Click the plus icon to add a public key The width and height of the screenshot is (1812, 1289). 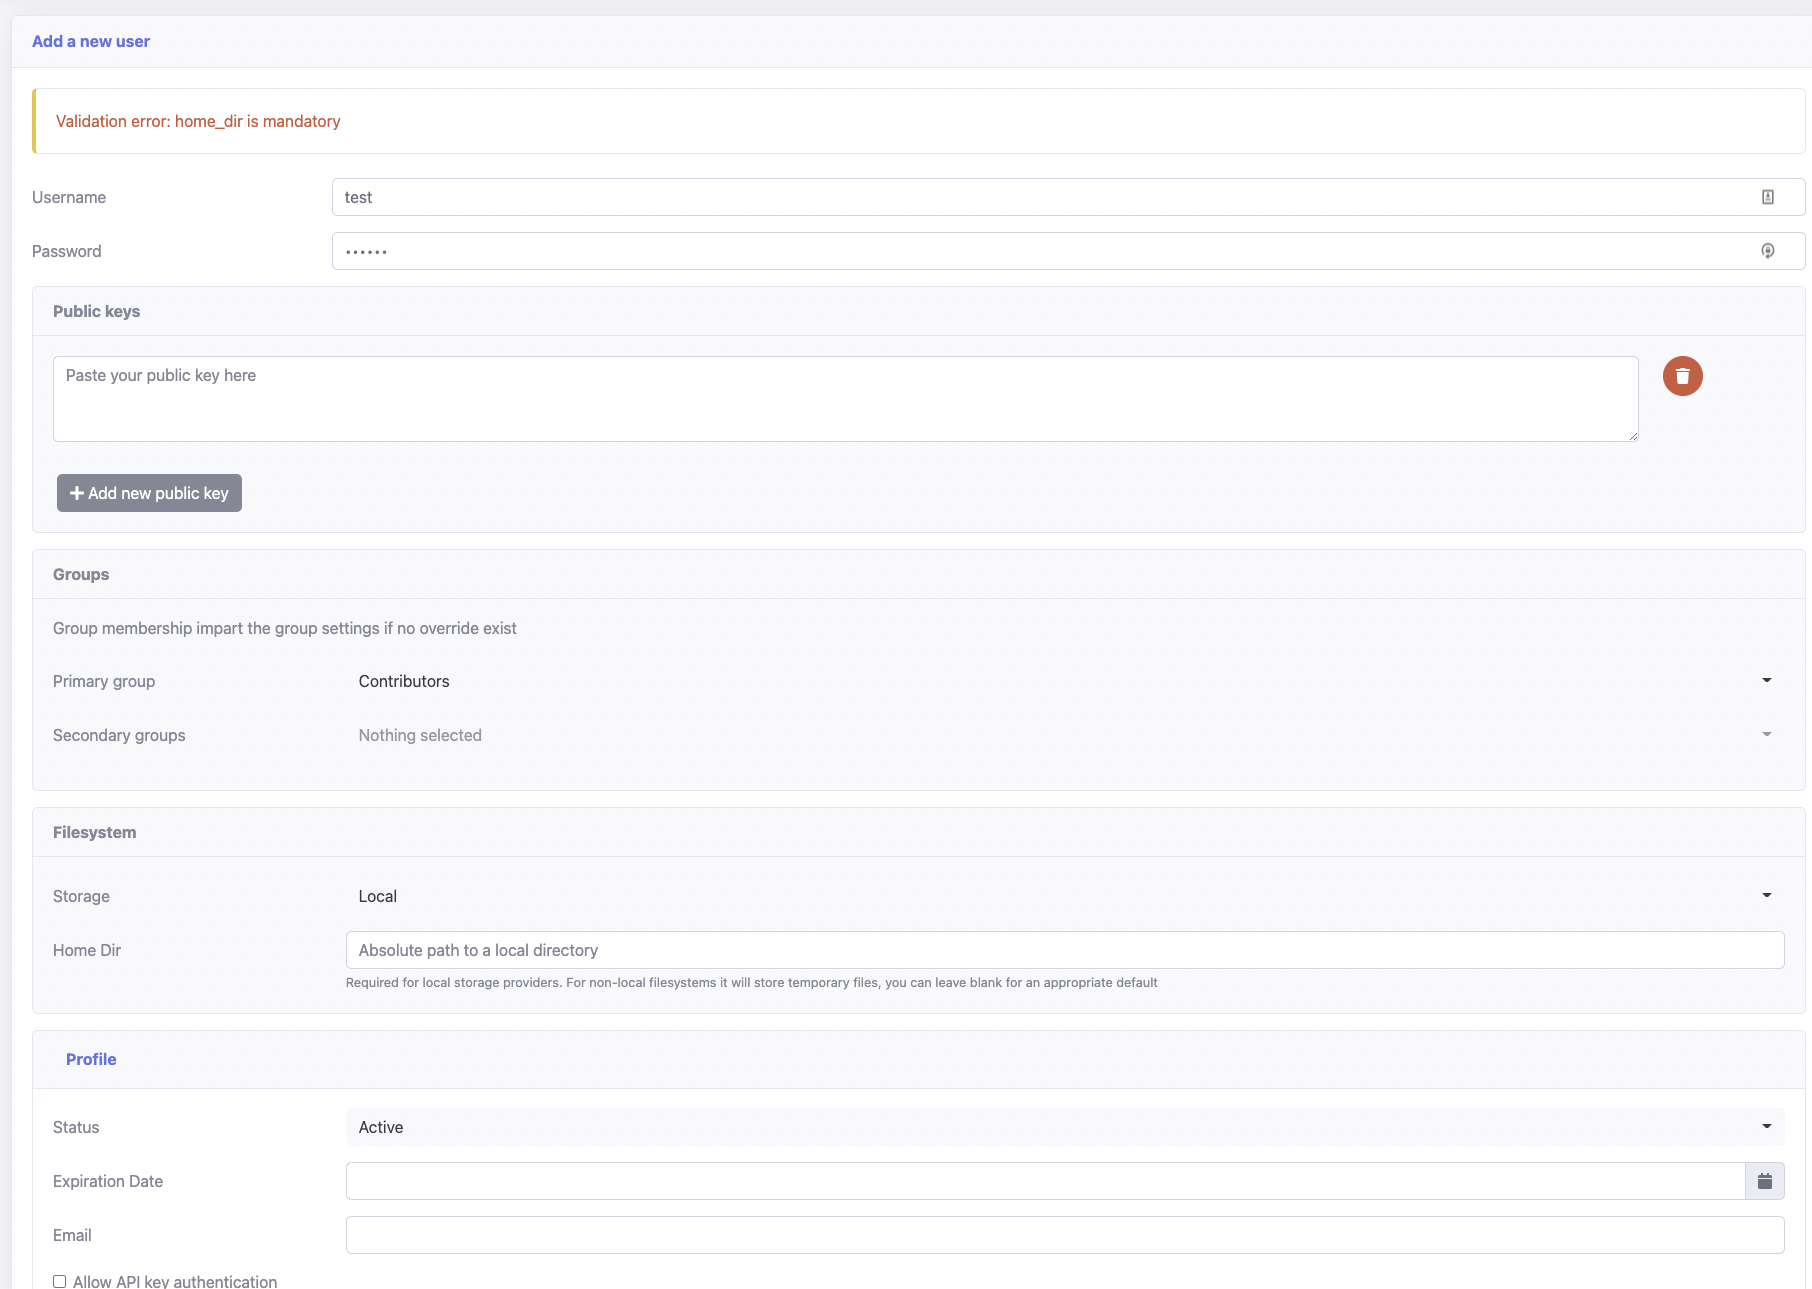click(76, 493)
